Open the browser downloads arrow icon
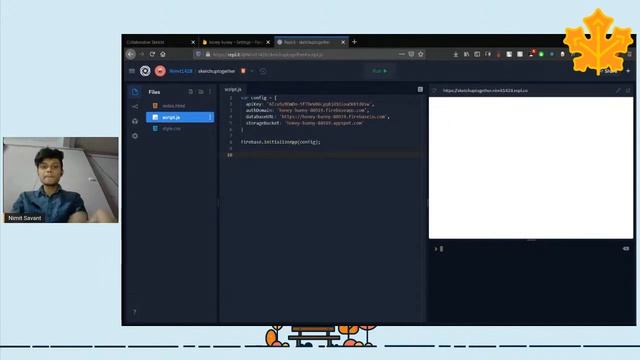This screenshot has height=360, width=640. point(456,54)
